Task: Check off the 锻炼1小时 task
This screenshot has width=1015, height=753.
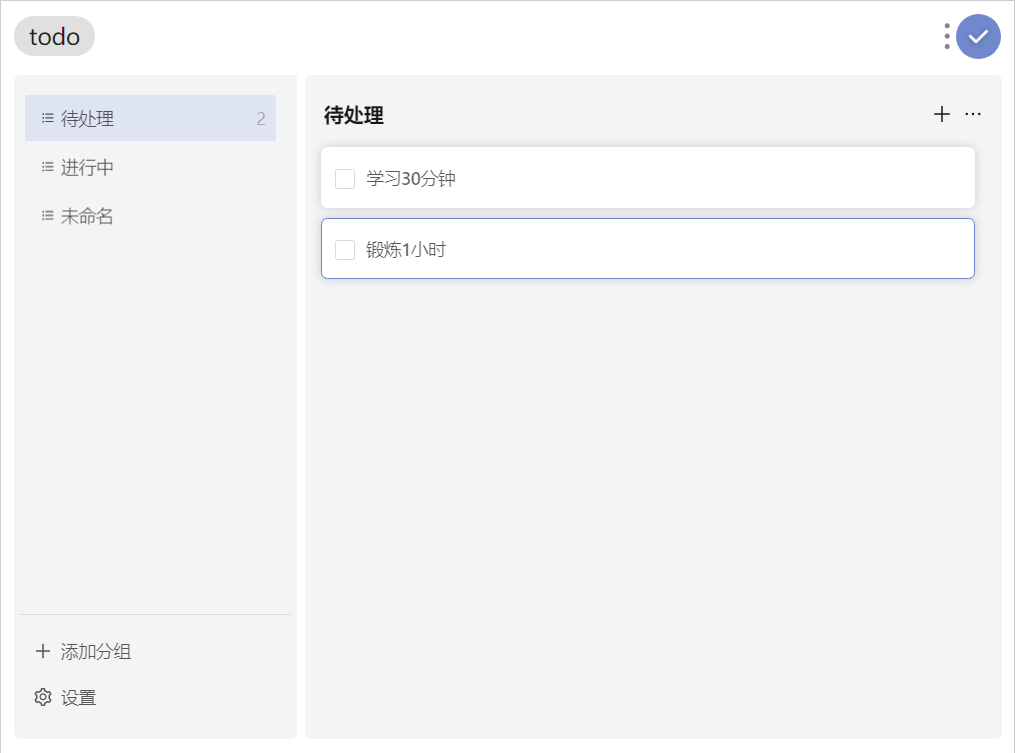Action: (345, 250)
